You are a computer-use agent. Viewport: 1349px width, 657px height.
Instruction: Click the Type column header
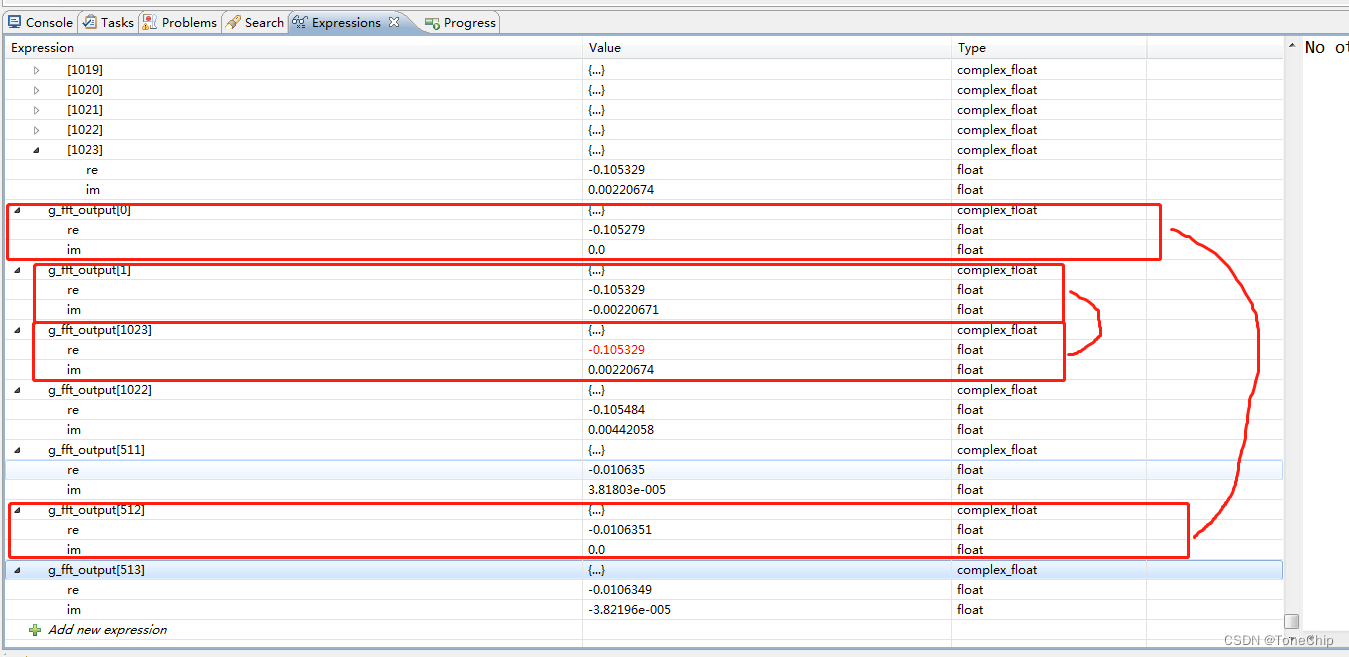pos(1049,48)
